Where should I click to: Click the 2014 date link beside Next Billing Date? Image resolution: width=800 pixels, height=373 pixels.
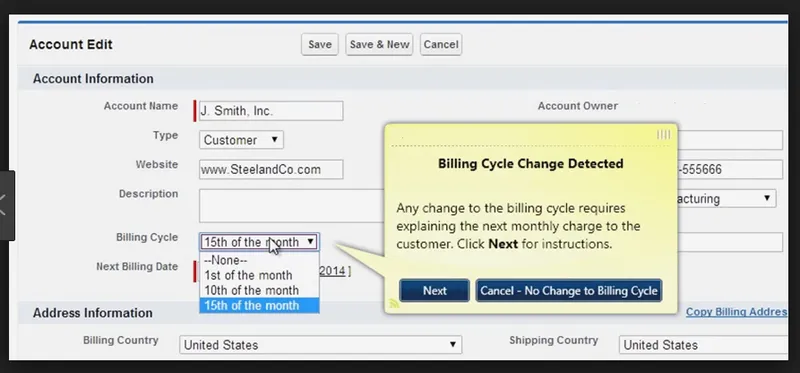coord(333,271)
